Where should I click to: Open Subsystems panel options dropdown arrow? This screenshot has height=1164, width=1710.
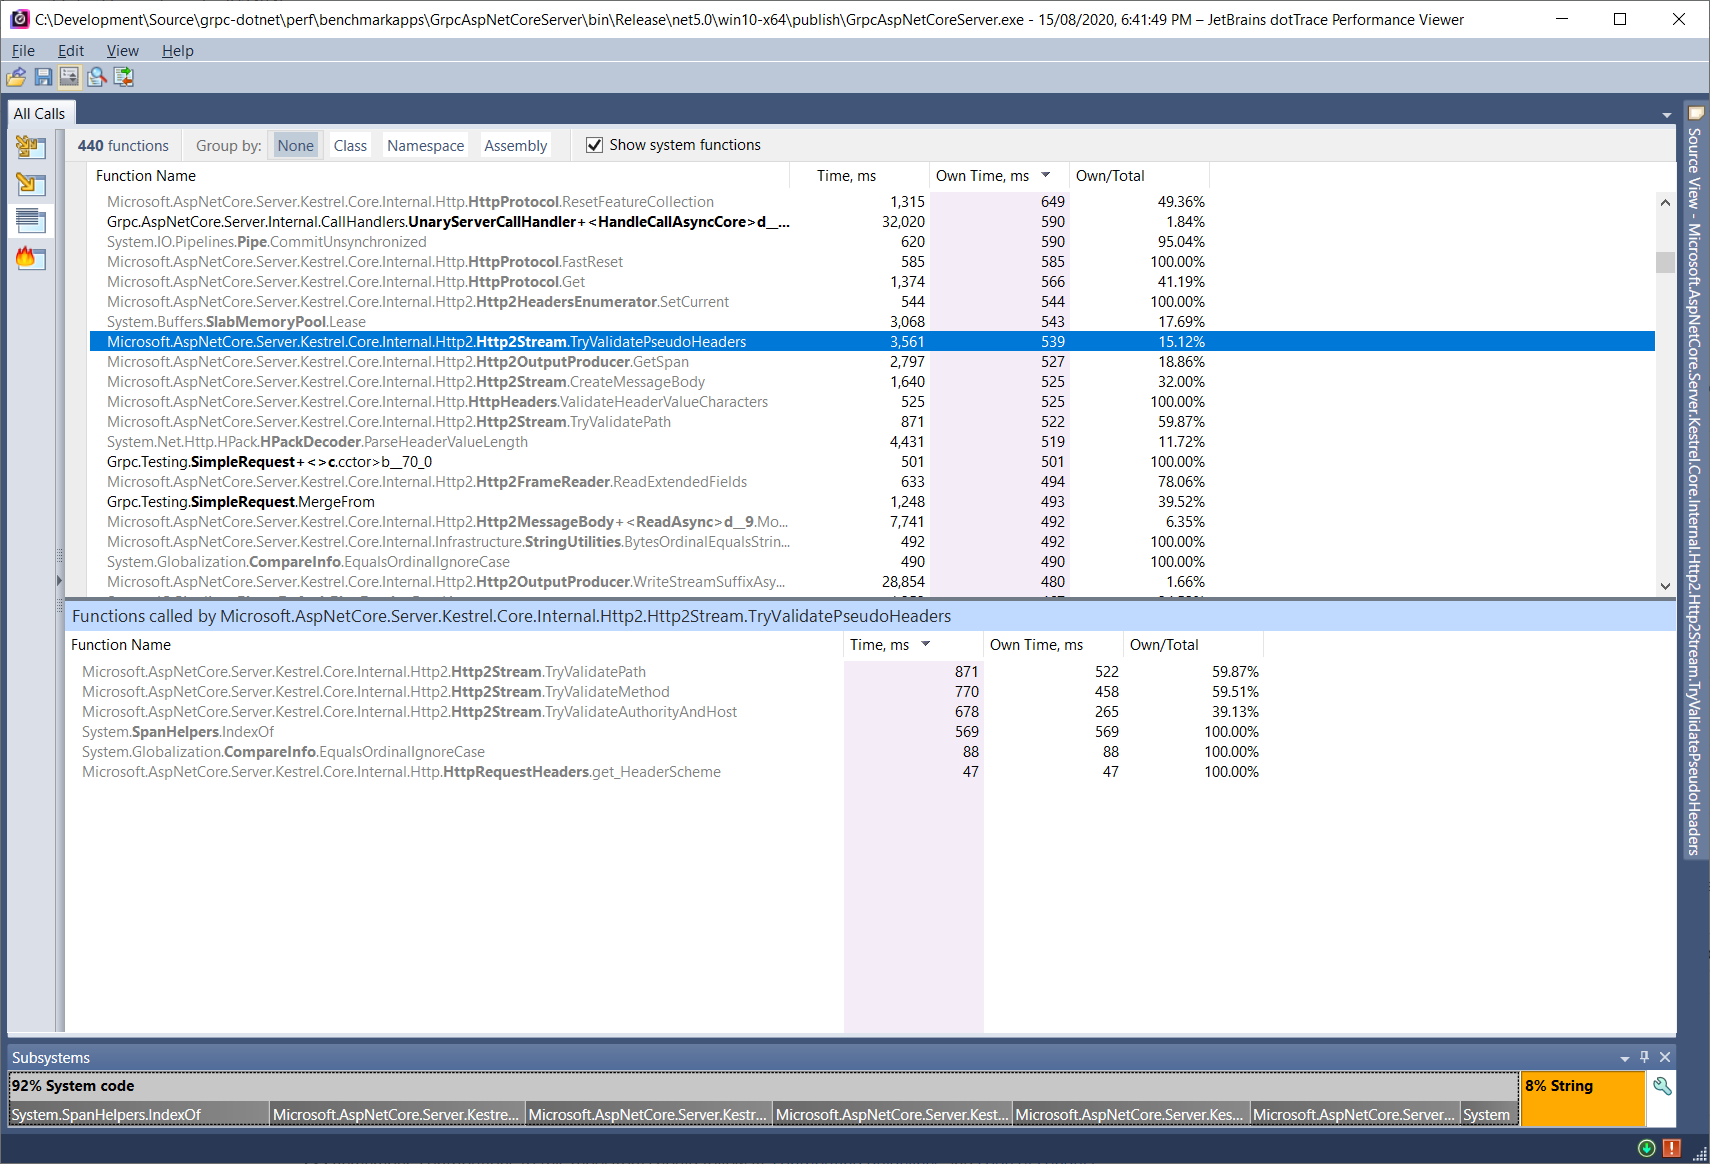pos(1625,1058)
